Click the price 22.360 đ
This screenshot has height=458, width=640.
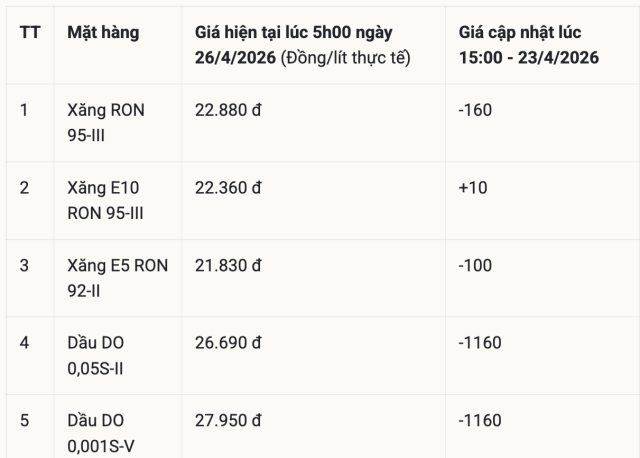tap(229, 187)
